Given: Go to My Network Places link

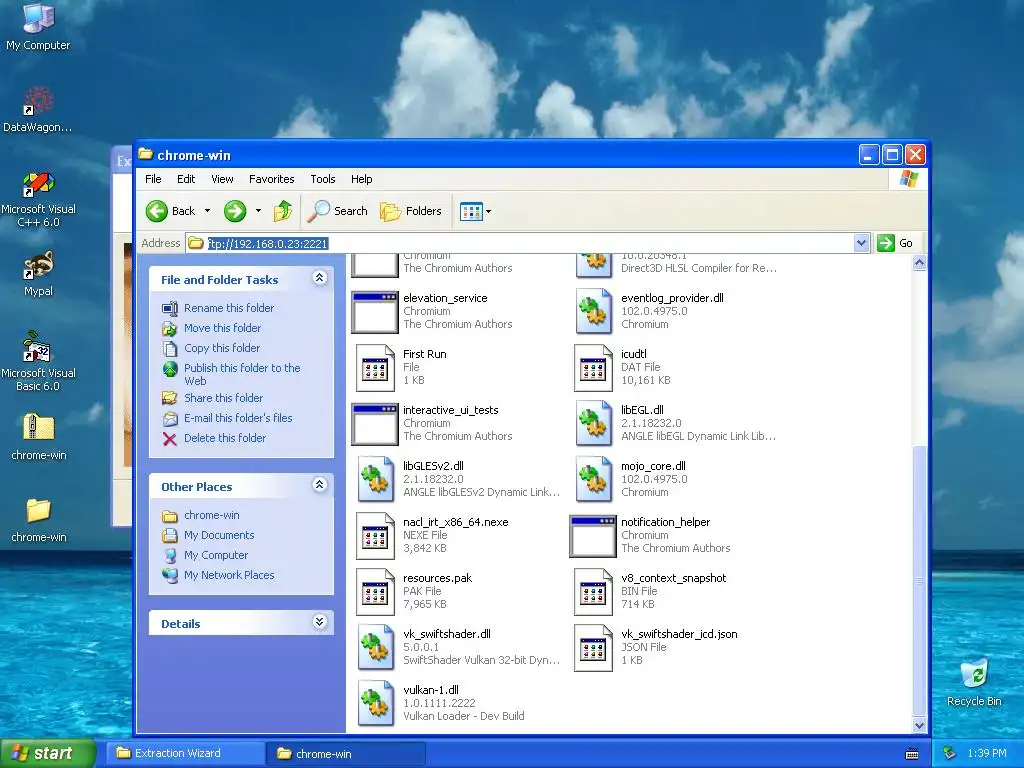Looking at the screenshot, I should tap(229, 575).
